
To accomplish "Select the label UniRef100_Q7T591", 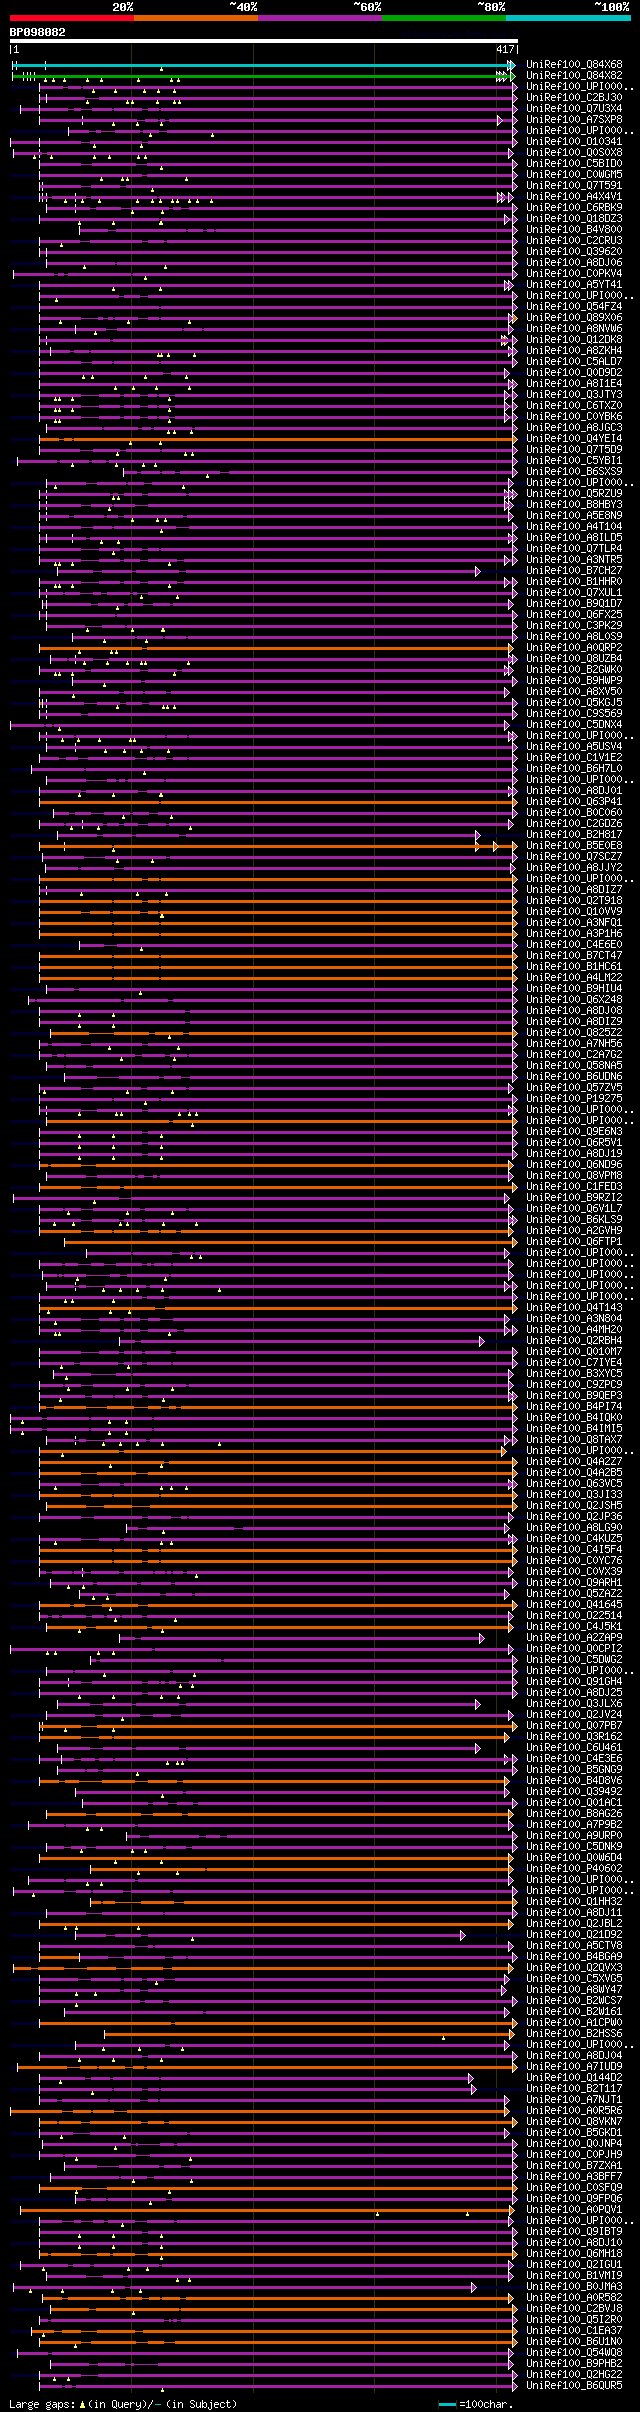I will (x=574, y=186).
